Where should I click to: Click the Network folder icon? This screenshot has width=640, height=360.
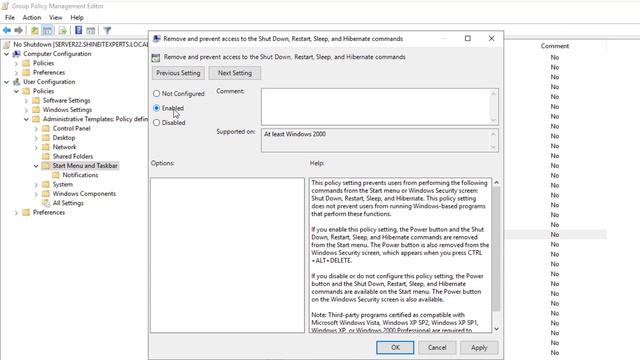click(46, 147)
